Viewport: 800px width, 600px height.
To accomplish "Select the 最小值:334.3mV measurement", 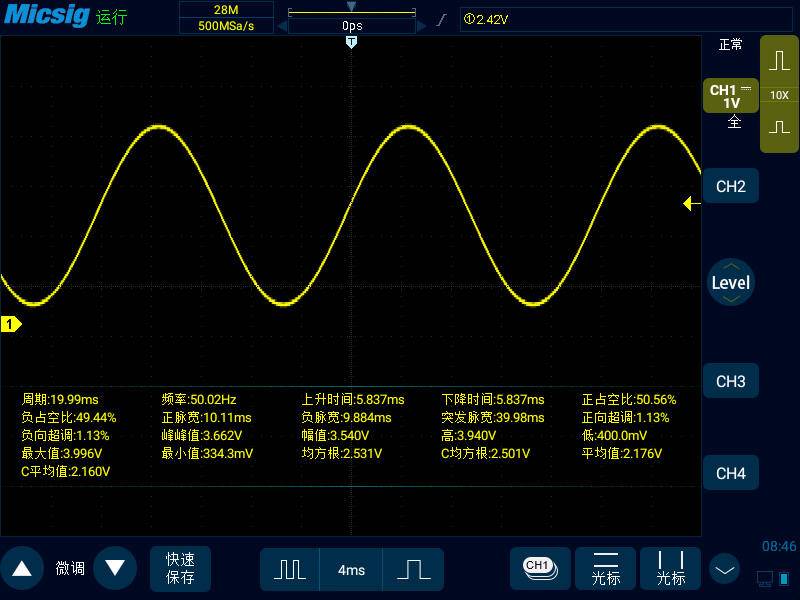I will [207, 453].
